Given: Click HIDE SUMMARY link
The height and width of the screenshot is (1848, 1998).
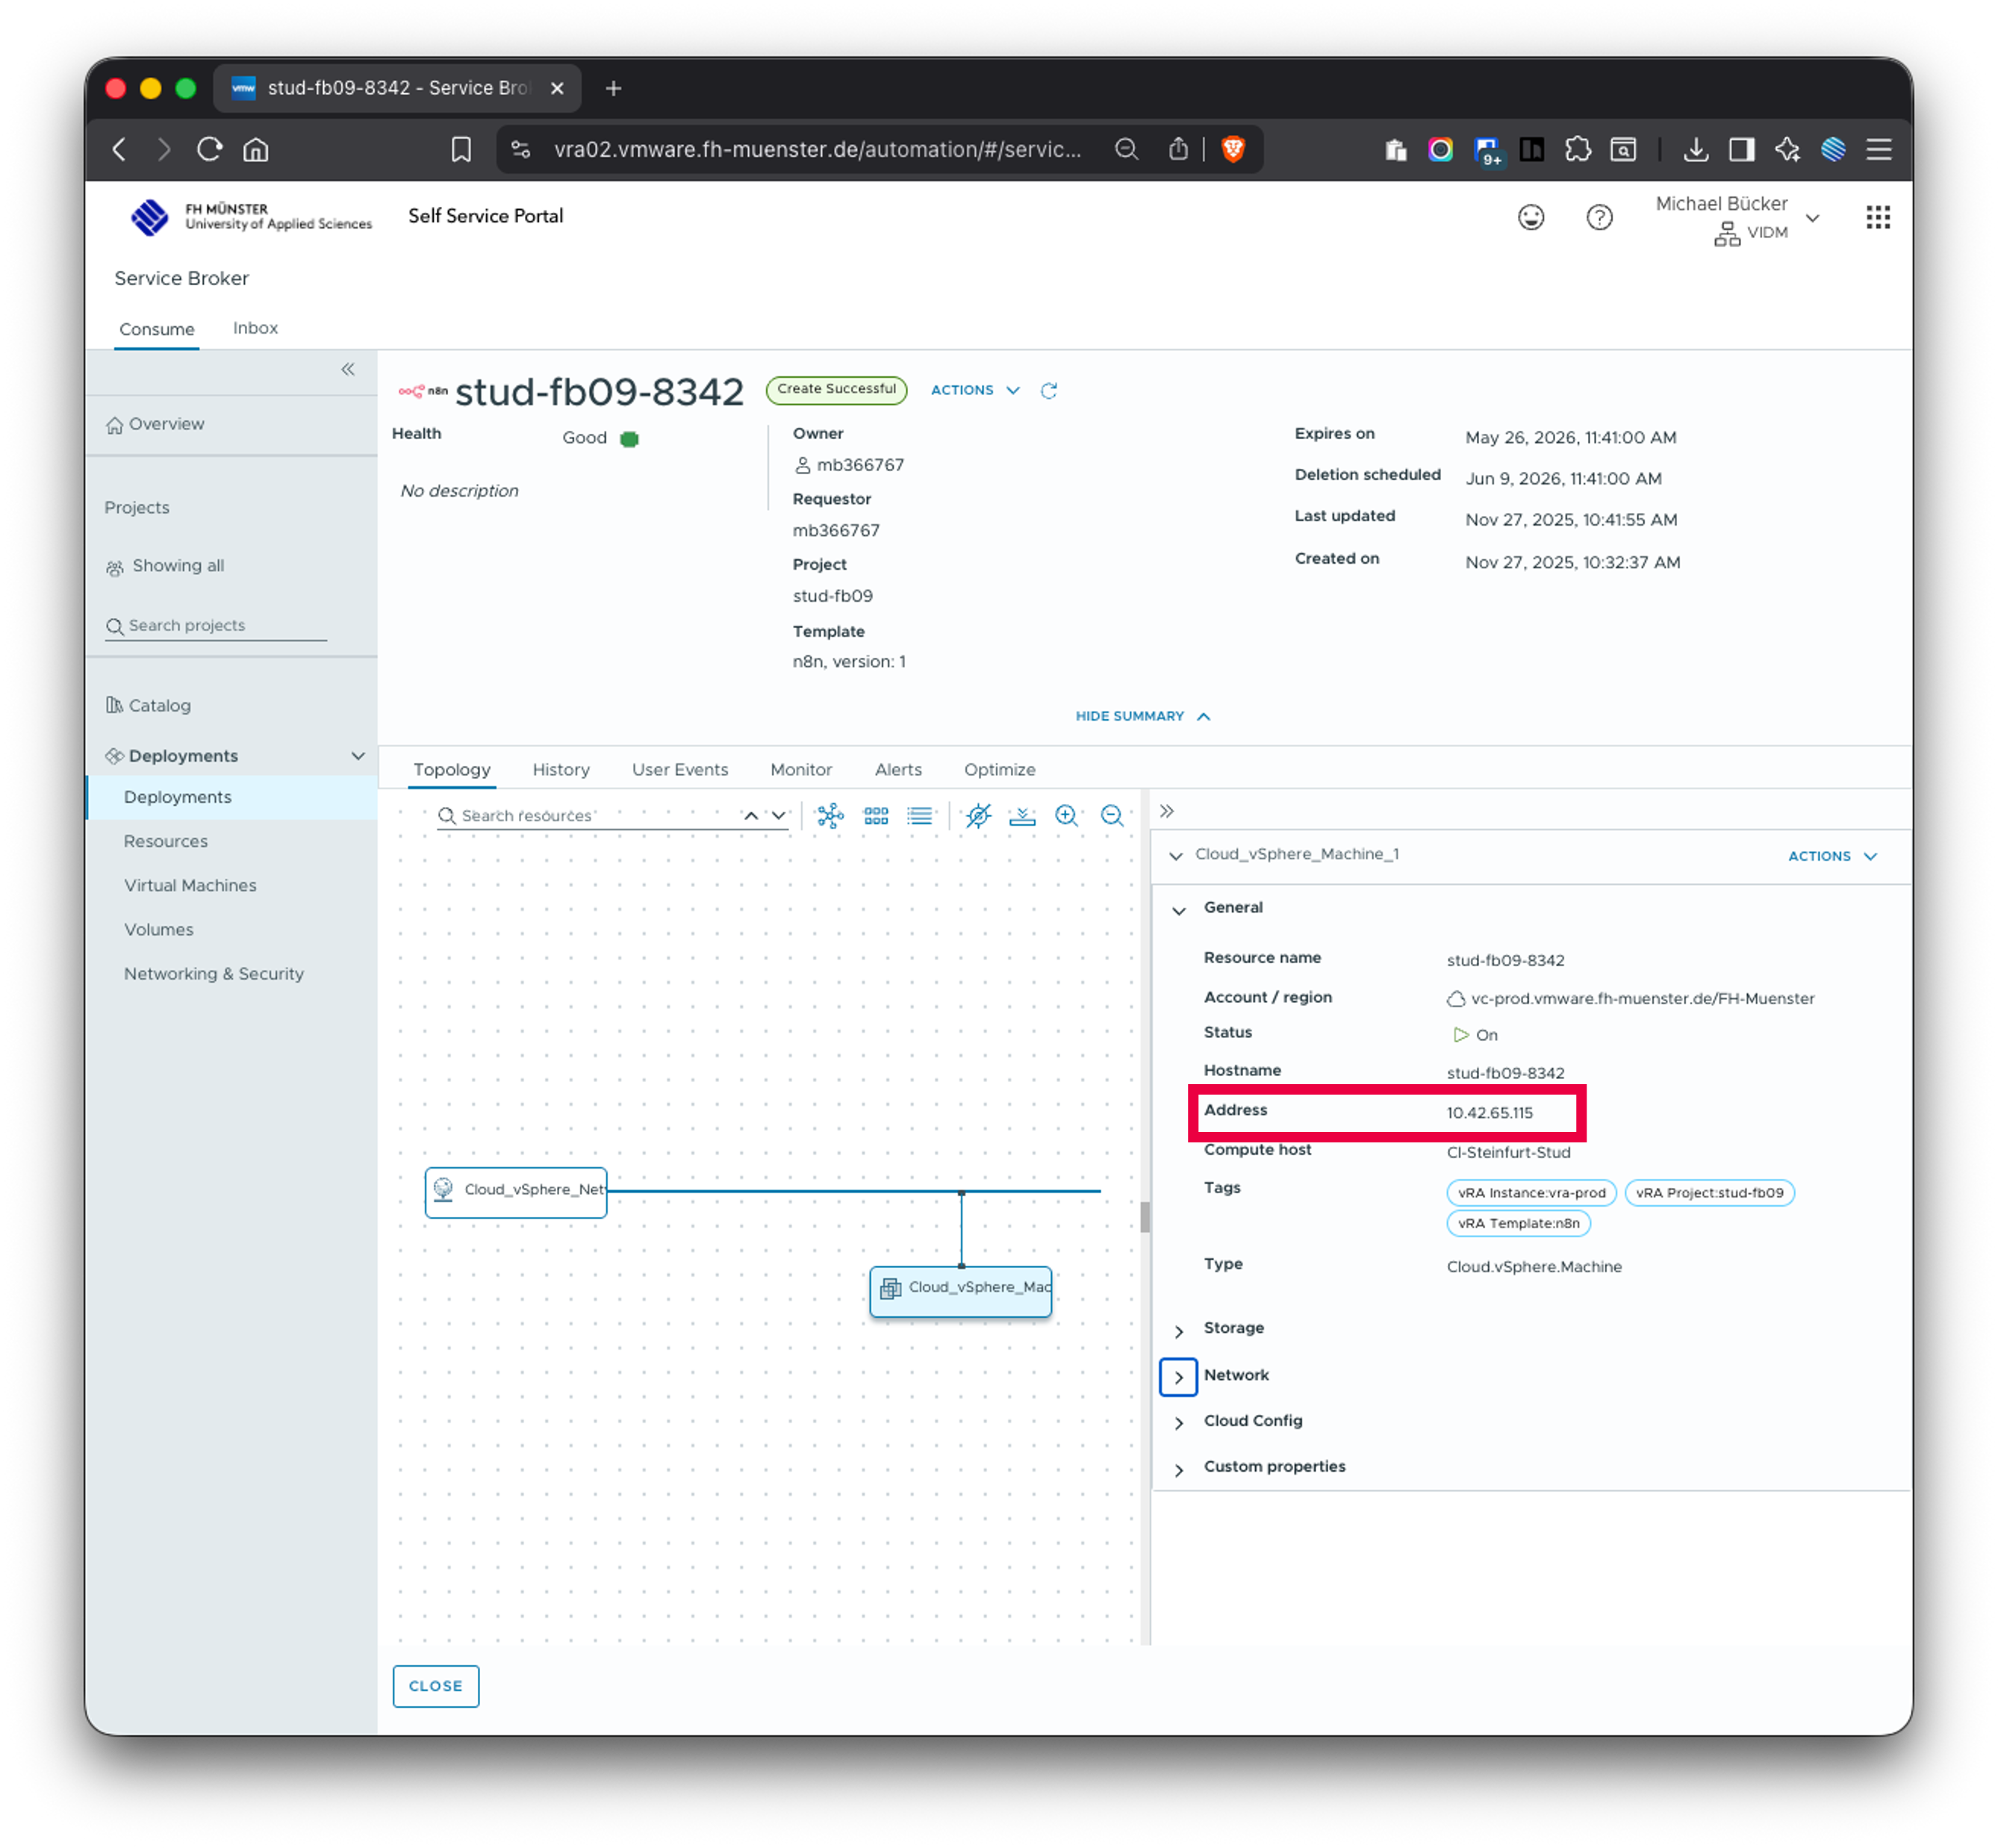Looking at the screenshot, I should 1142,716.
